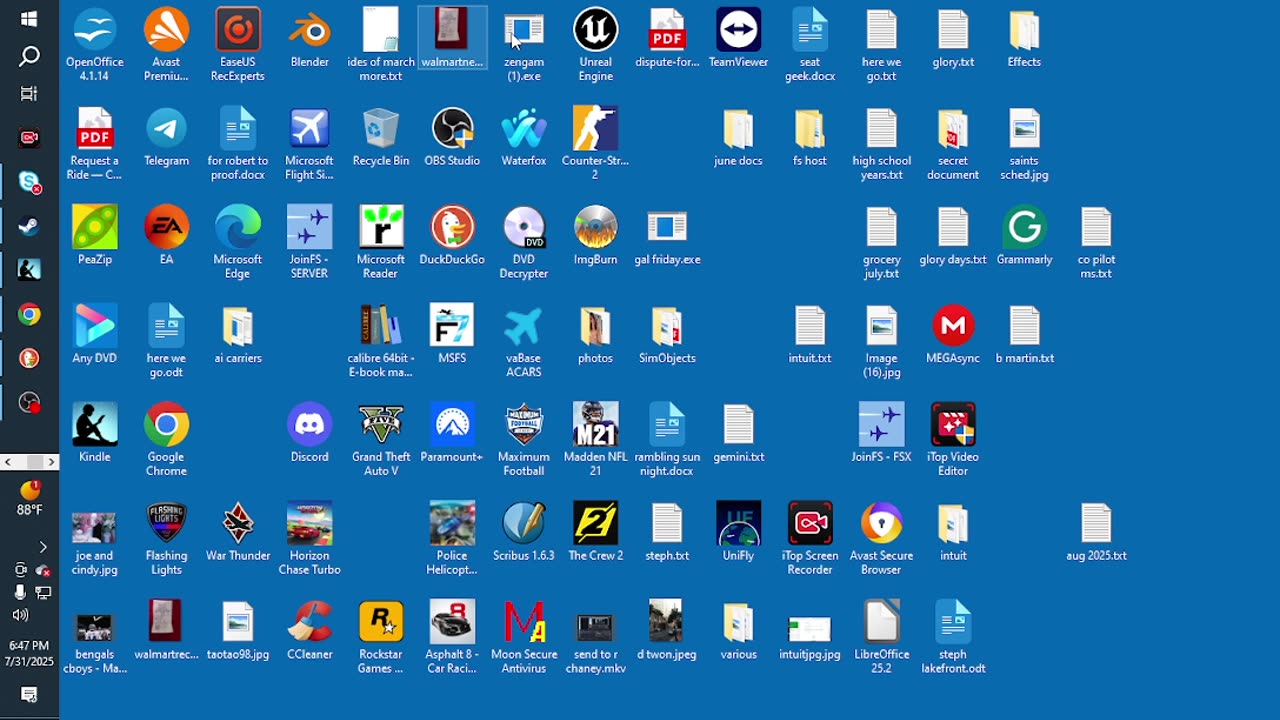Select the Recycle Bin

point(381,138)
